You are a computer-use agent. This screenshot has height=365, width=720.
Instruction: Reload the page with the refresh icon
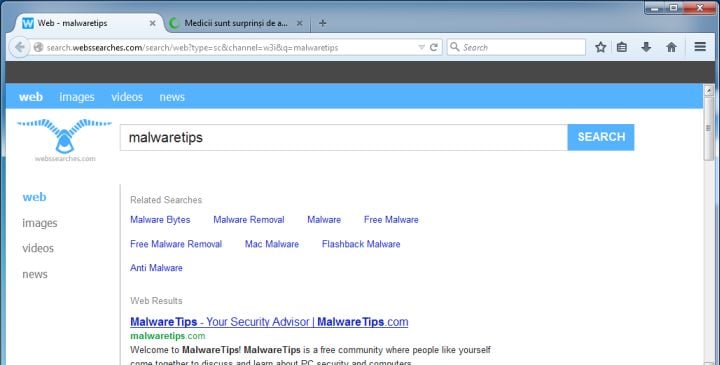coord(433,47)
